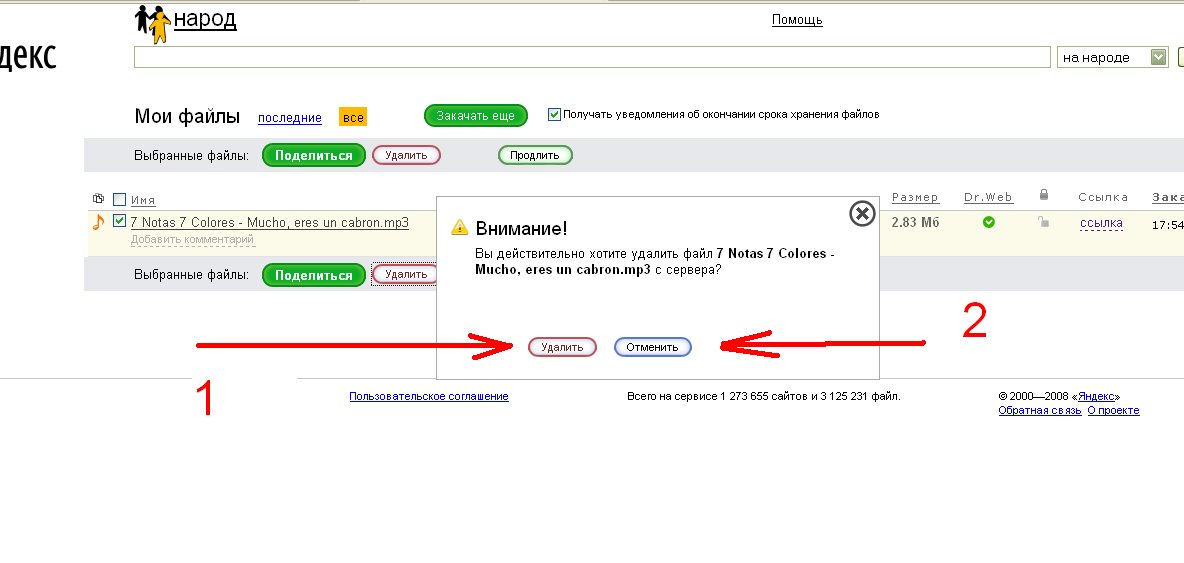This screenshot has height=563, width=1184.
Task: Select the все files tab
Action: point(353,117)
